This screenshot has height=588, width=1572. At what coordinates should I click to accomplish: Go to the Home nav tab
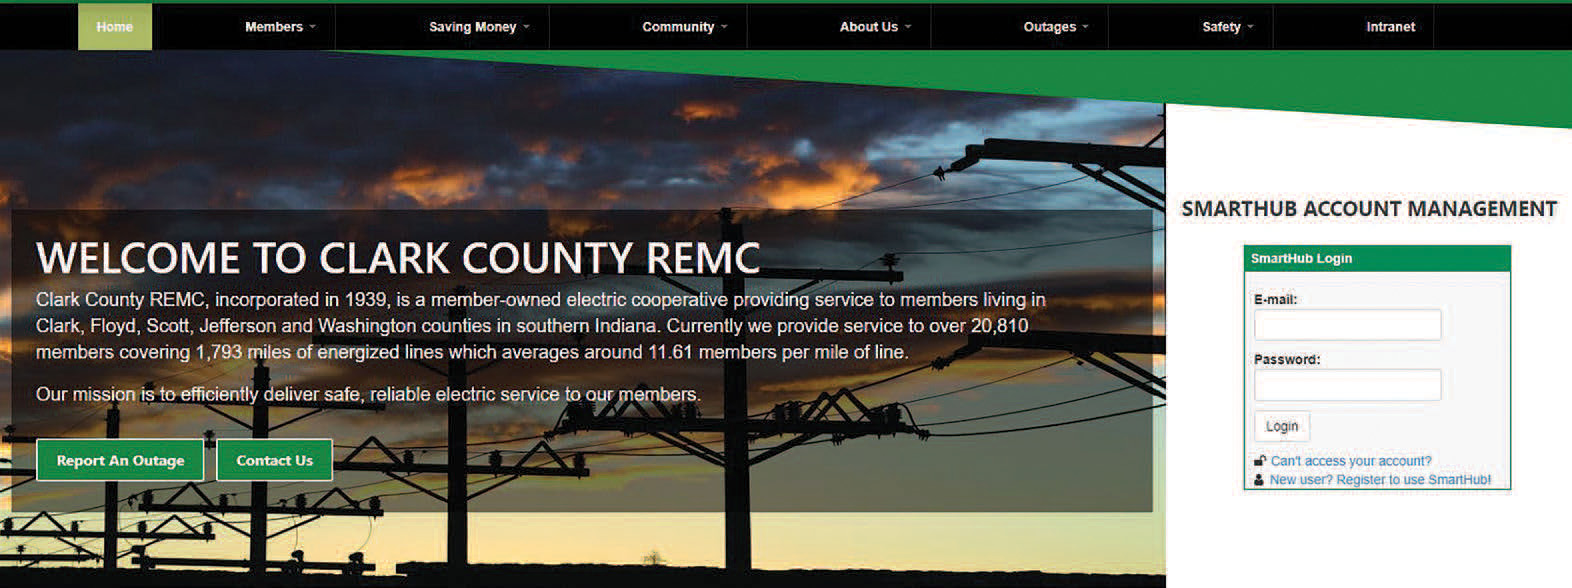tap(115, 27)
